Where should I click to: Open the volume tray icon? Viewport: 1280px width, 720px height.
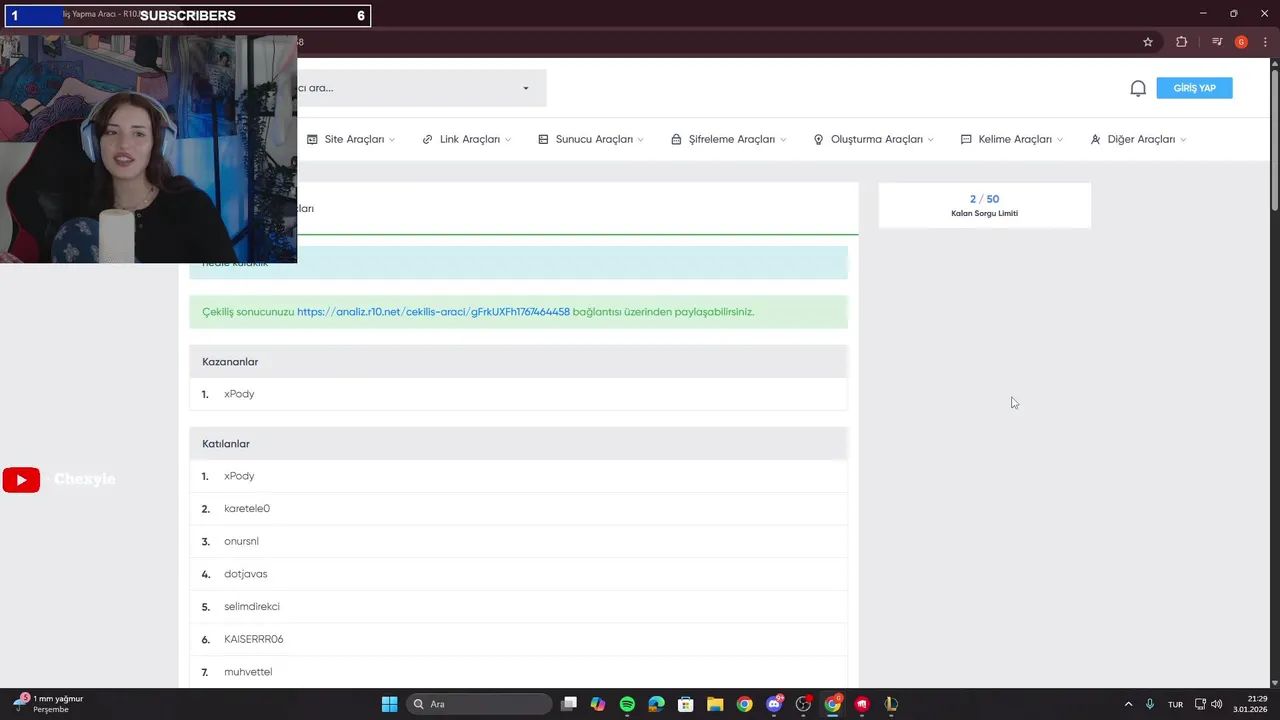pos(1217,704)
